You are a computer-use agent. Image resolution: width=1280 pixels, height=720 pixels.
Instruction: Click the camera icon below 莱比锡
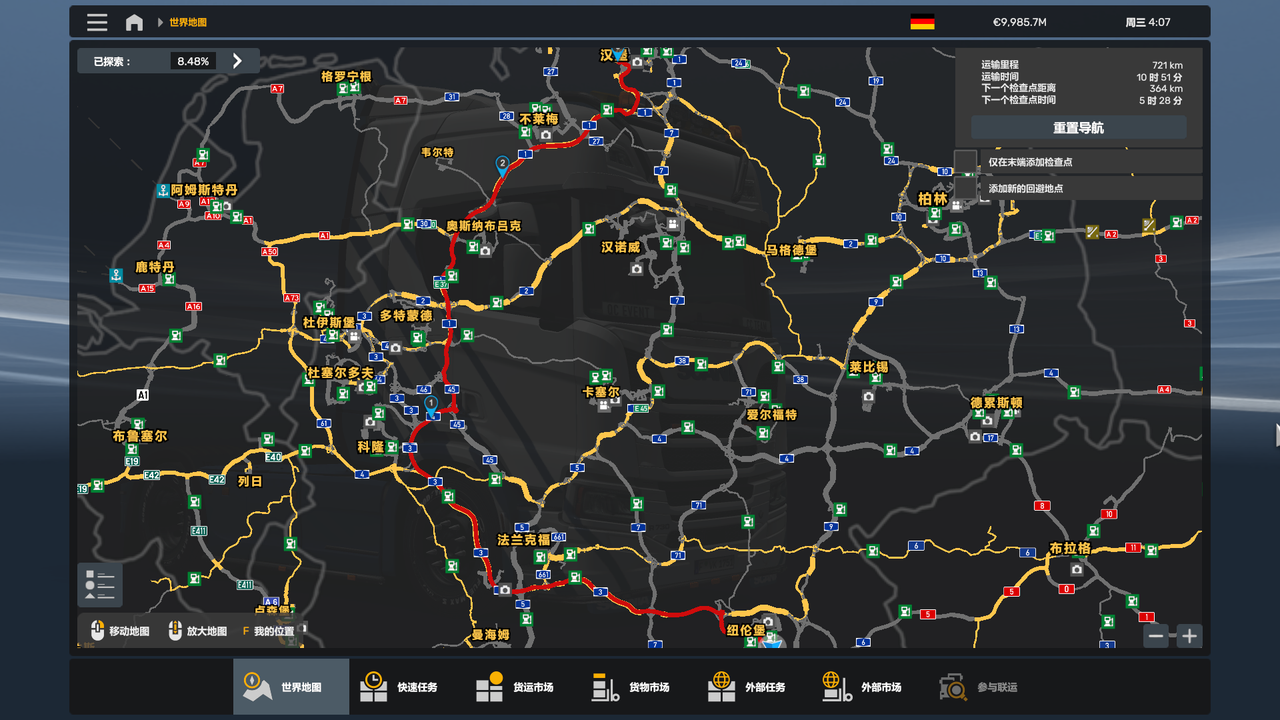click(x=868, y=396)
